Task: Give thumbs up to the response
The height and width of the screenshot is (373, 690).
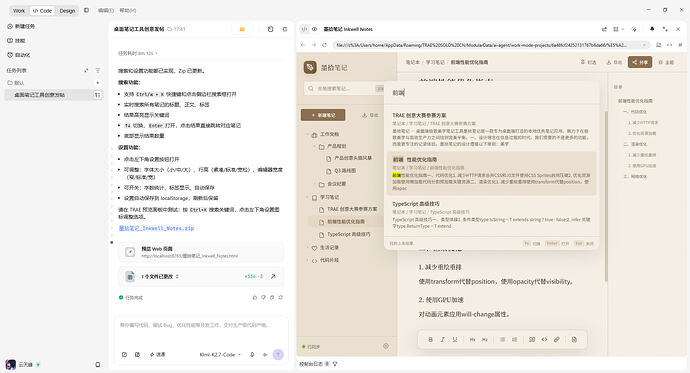Action: [x=254, y=297]
